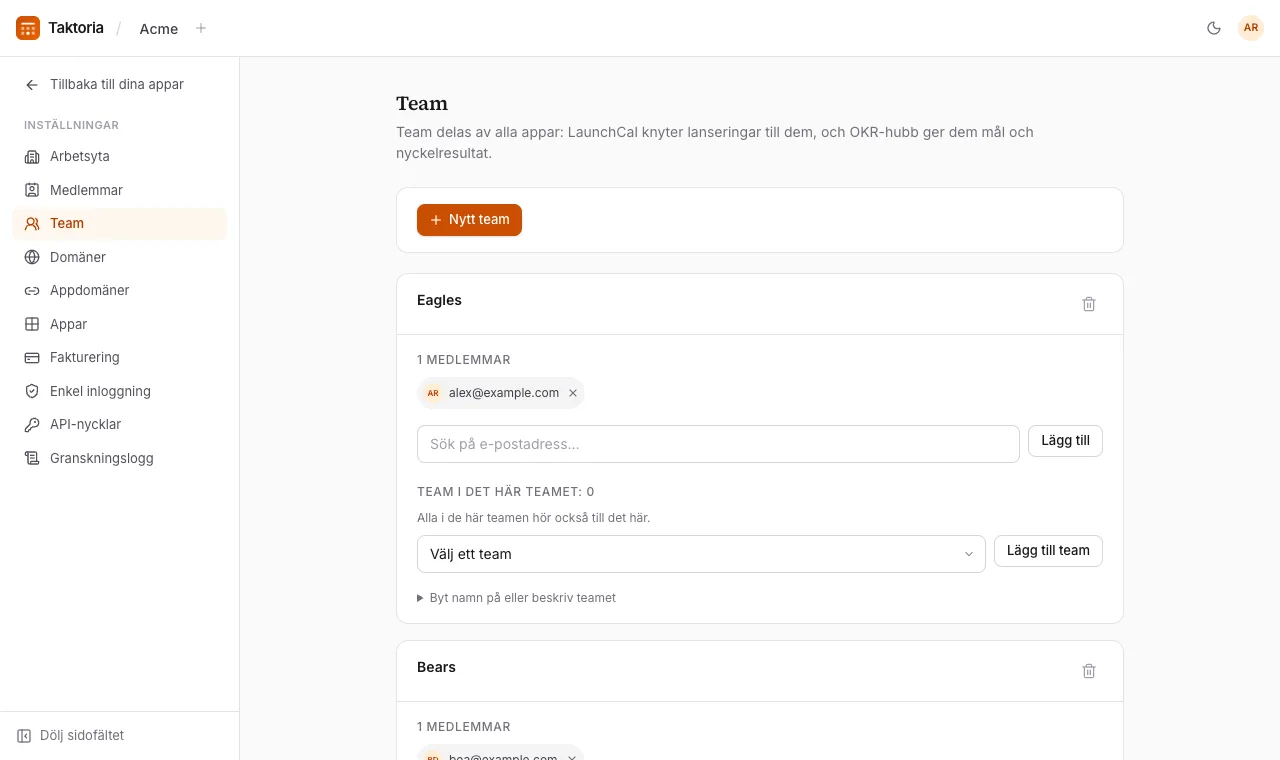
Task: Click the Enkel inloggning shield icon
Action: [32, 391]
